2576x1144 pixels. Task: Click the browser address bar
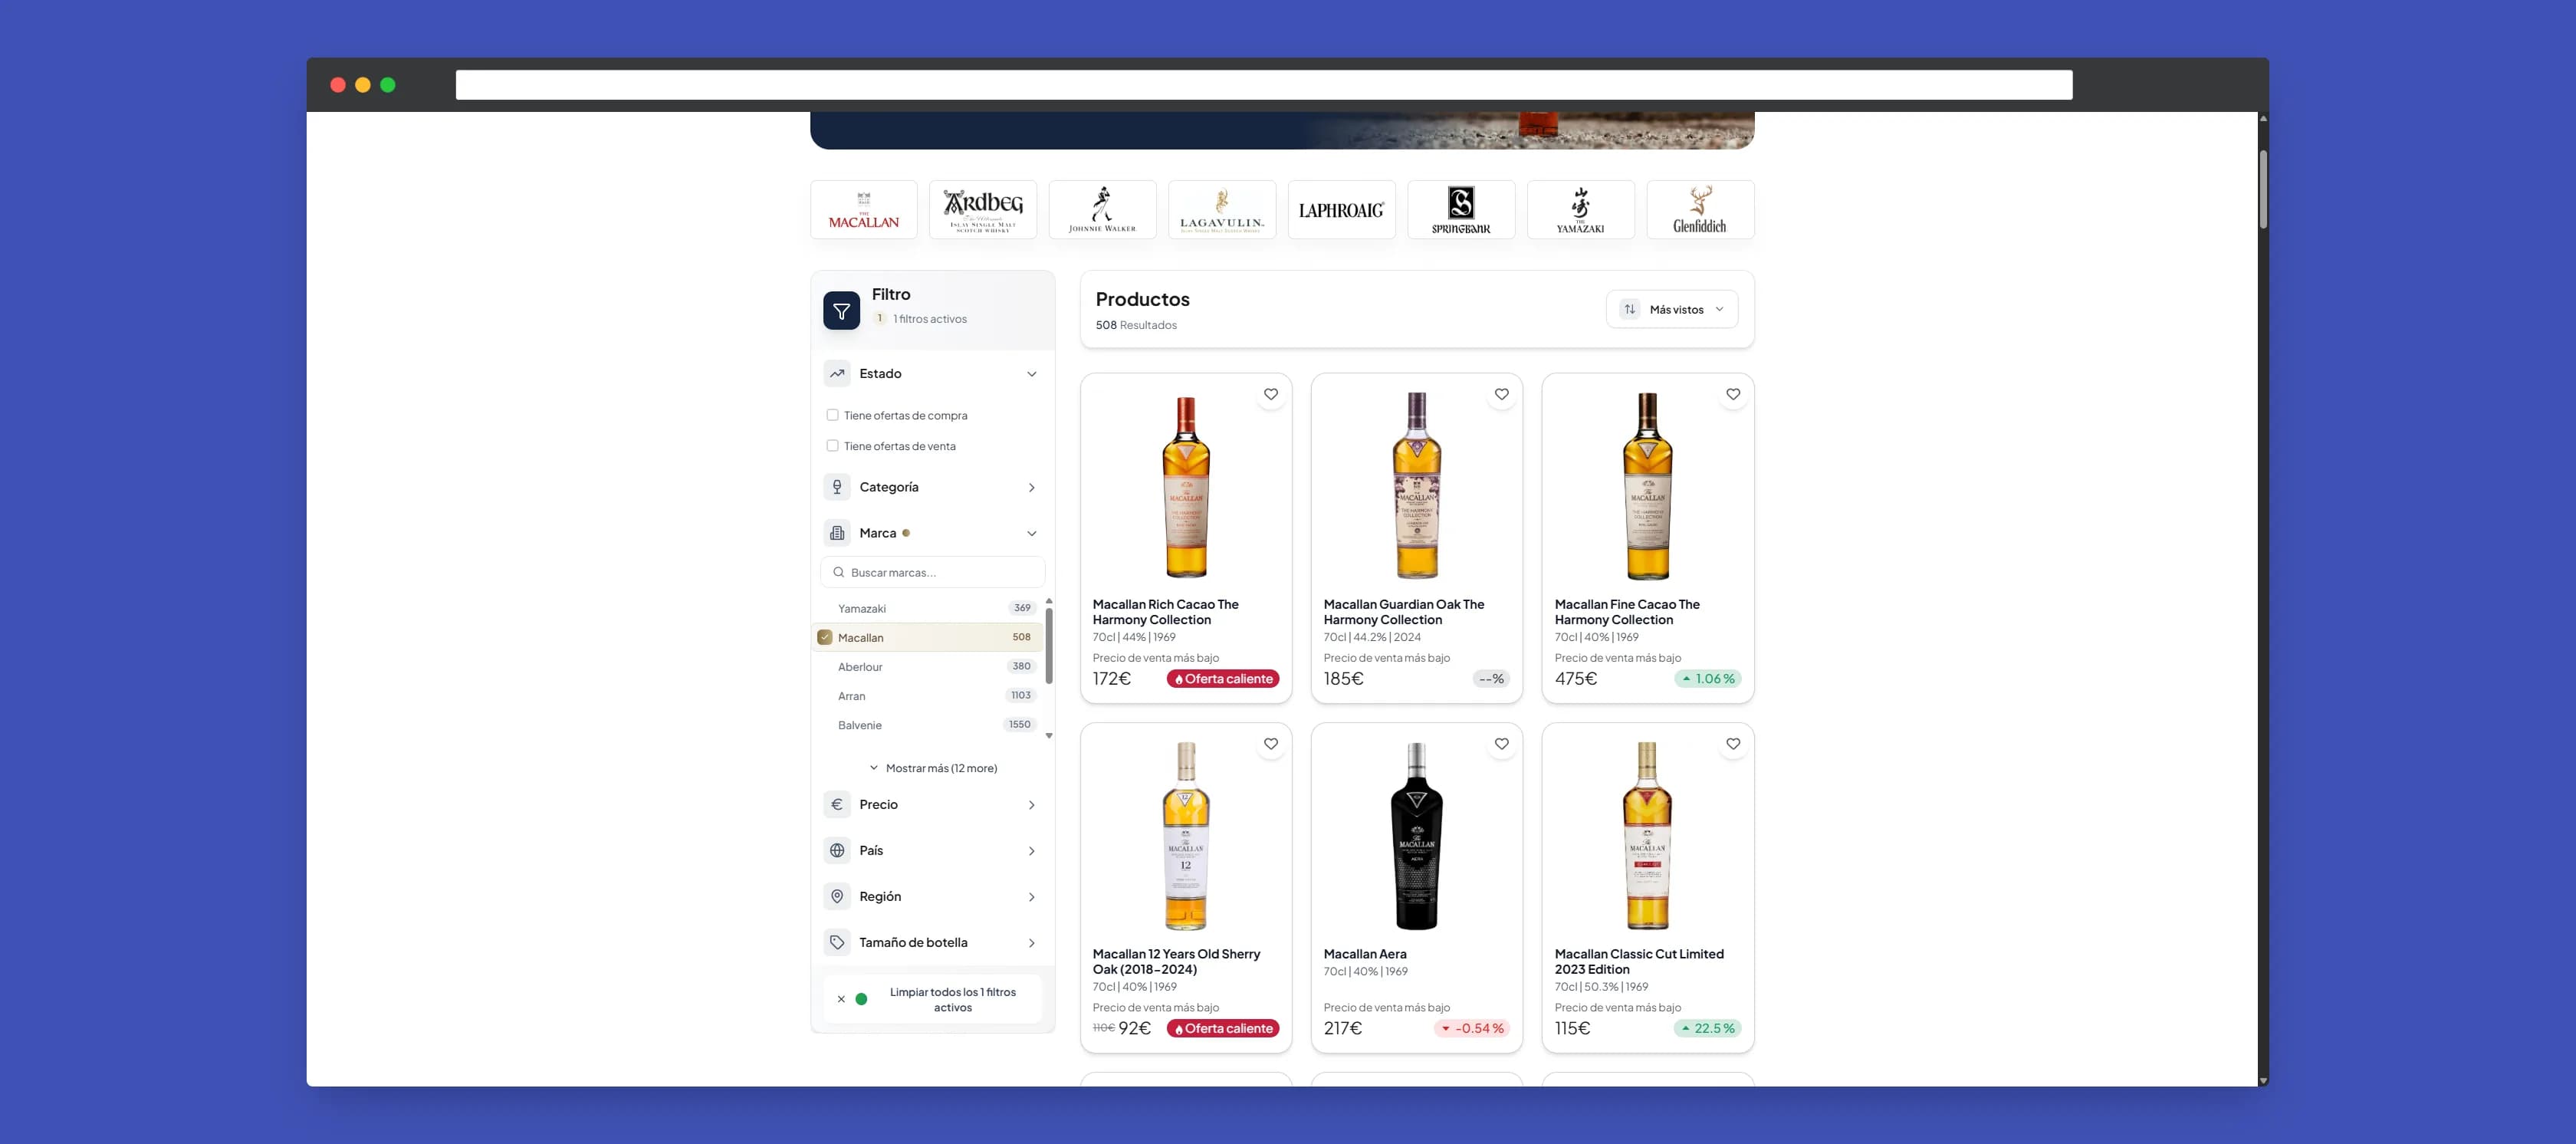[1264, 85]
